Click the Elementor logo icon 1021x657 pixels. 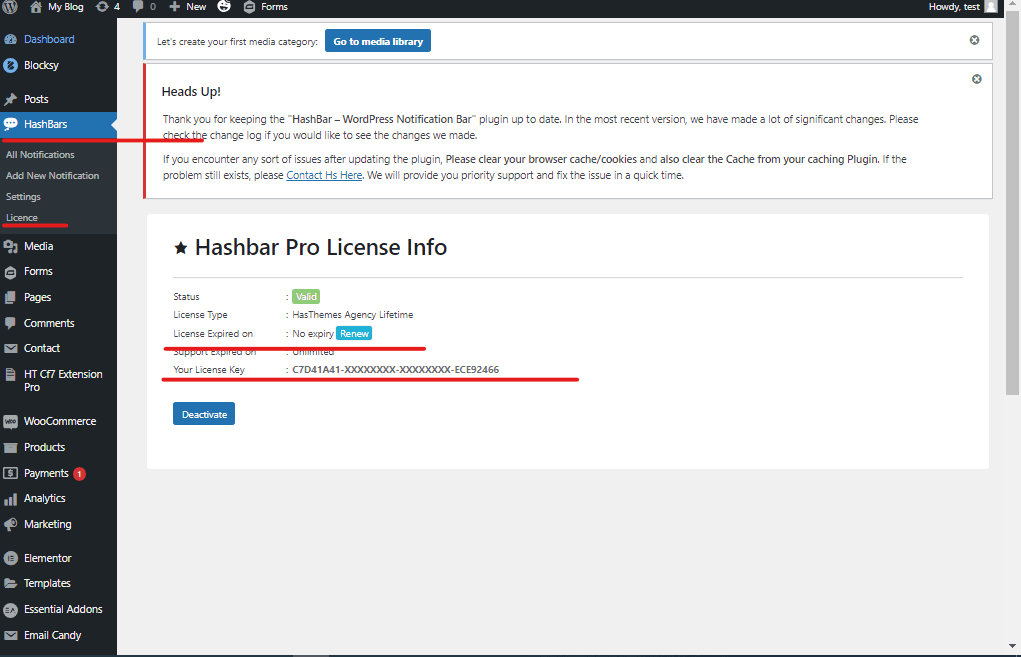[x=10, y=558]
